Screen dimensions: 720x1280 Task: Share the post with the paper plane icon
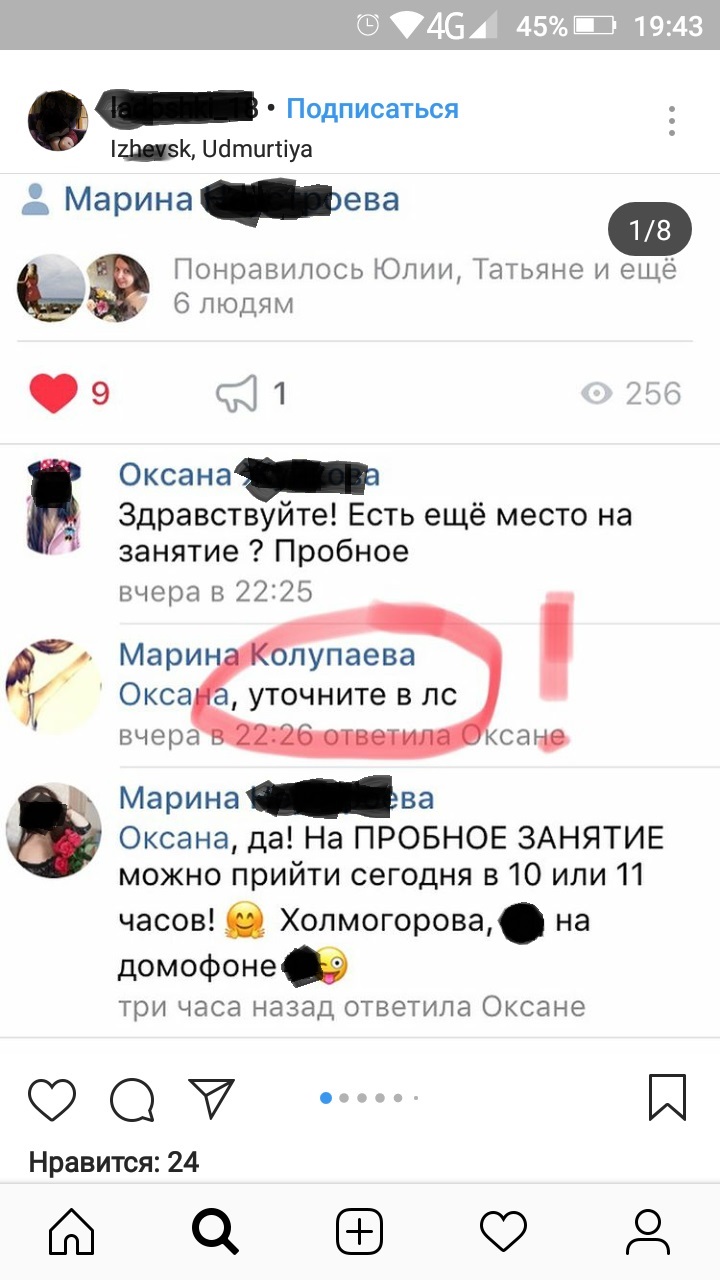[x=212, y=1098]
